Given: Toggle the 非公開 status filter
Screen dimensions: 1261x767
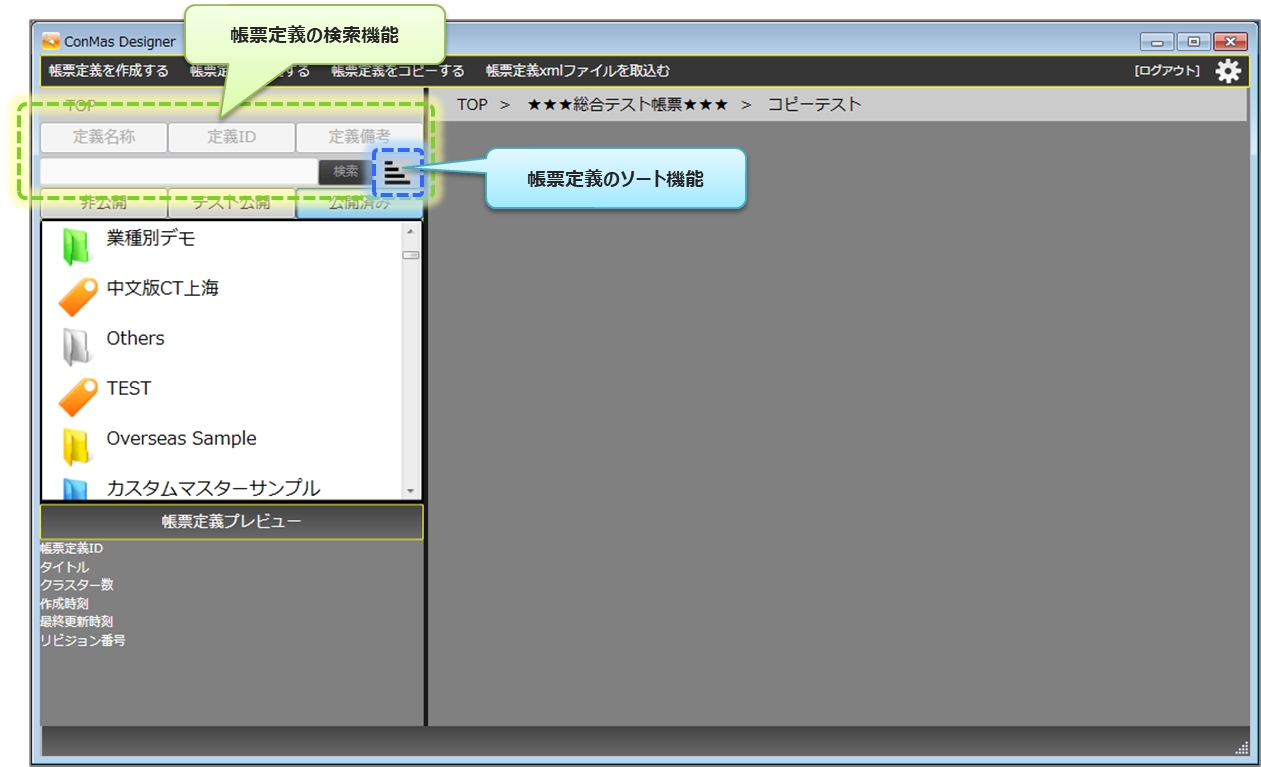Looking at the screenshot, I should pos(104,203).
